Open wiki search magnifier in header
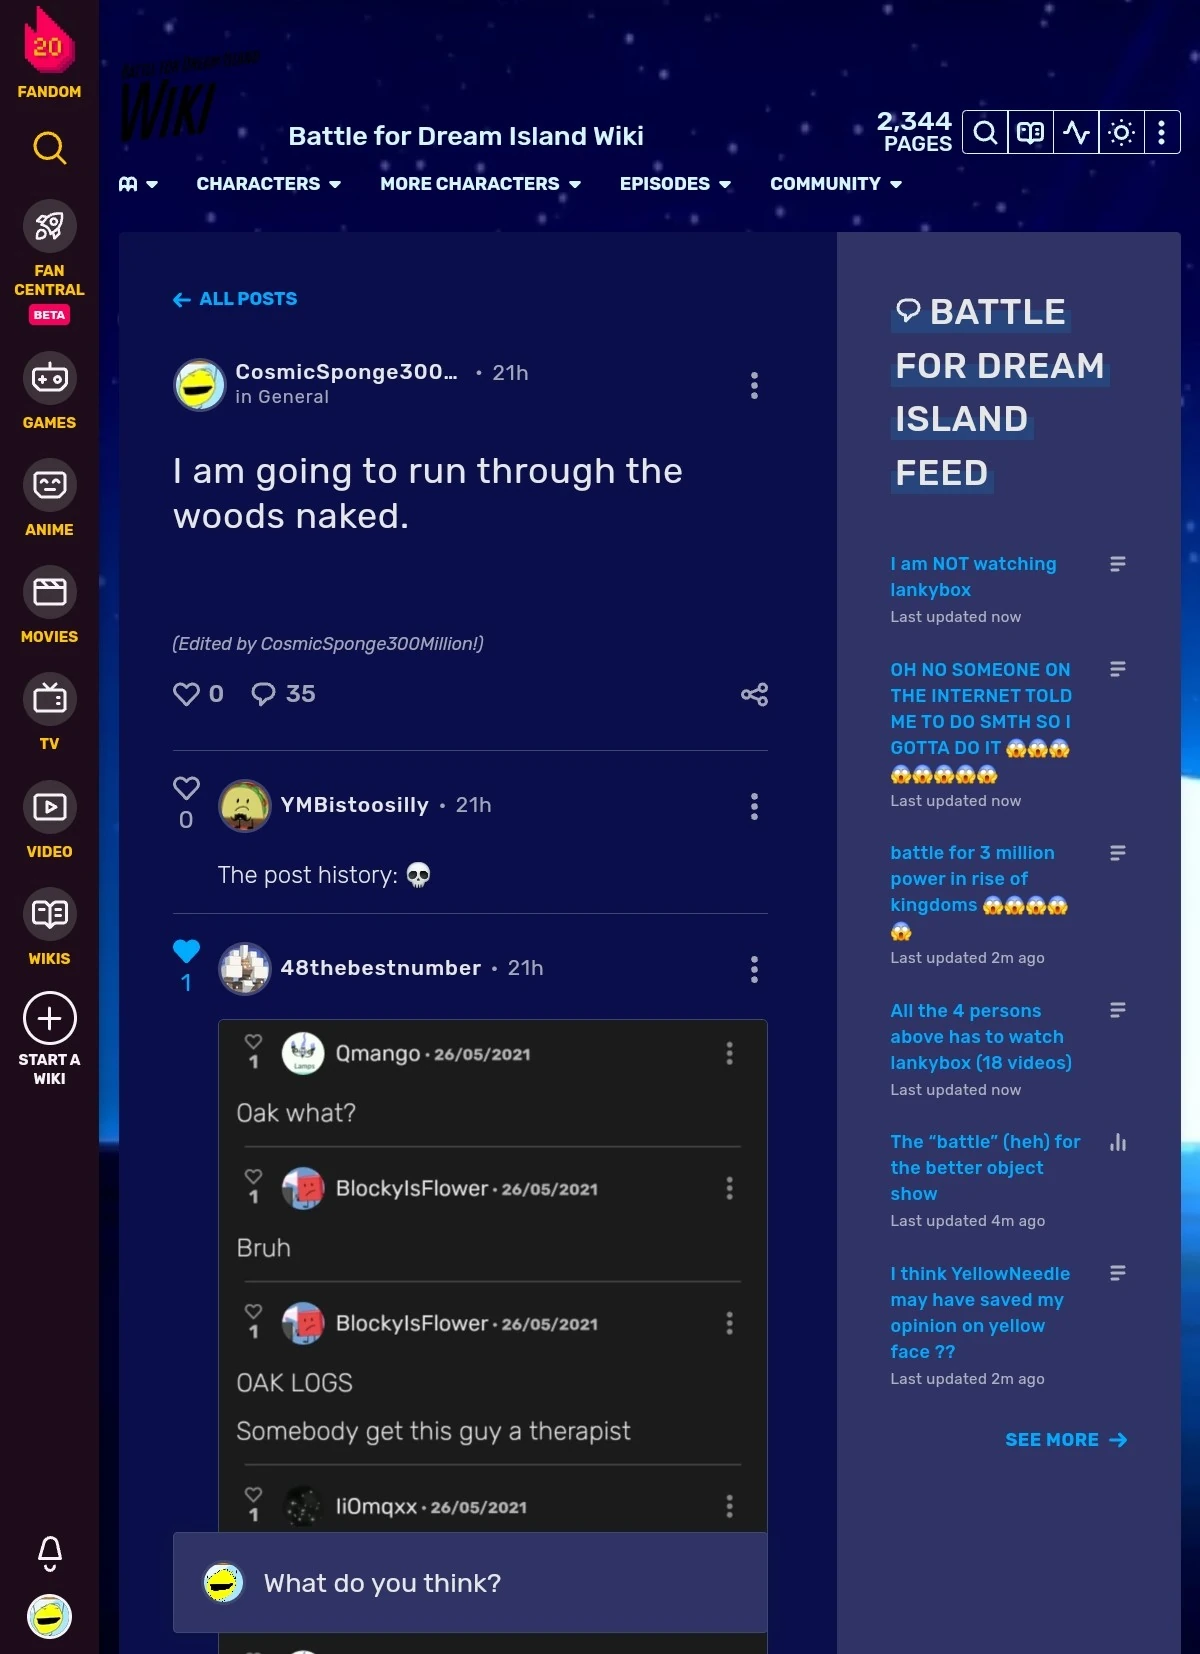This screenshot has width=1200, height=1654. [985, 132]
